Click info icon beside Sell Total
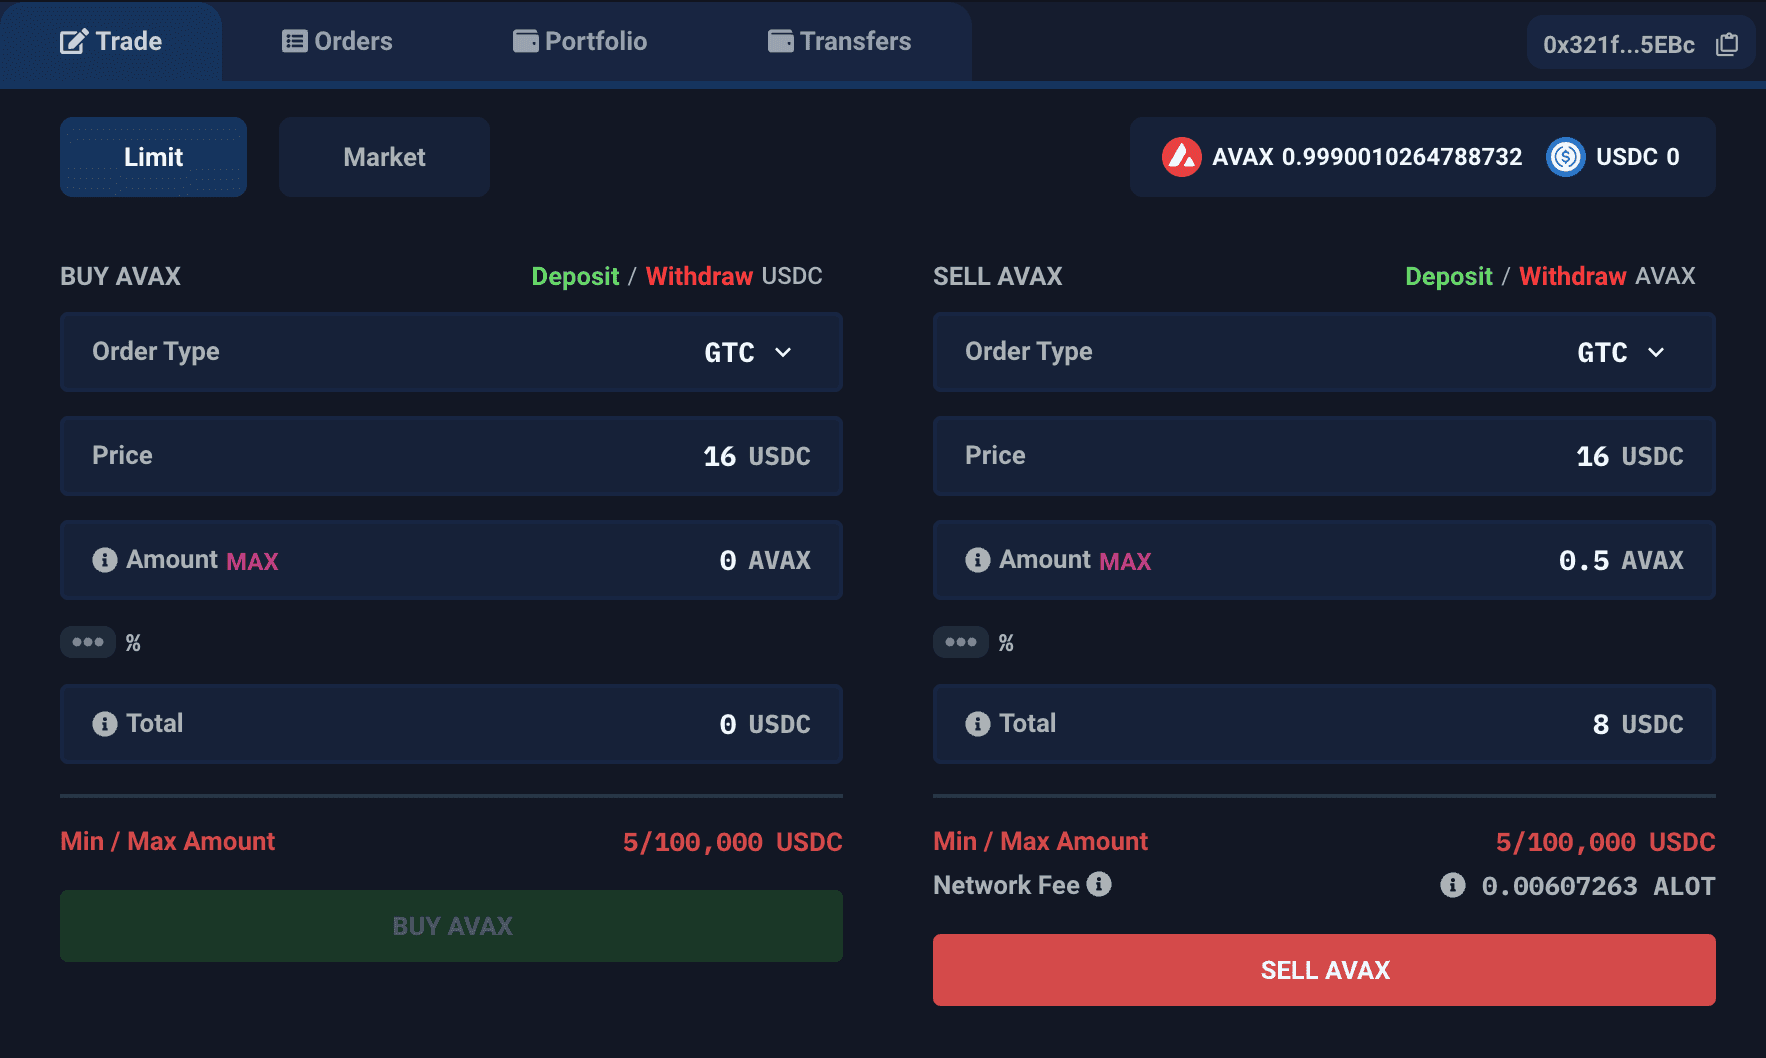Viewport: 1766px width, 1058px height. pyautogui.click(x=978, y=724)
